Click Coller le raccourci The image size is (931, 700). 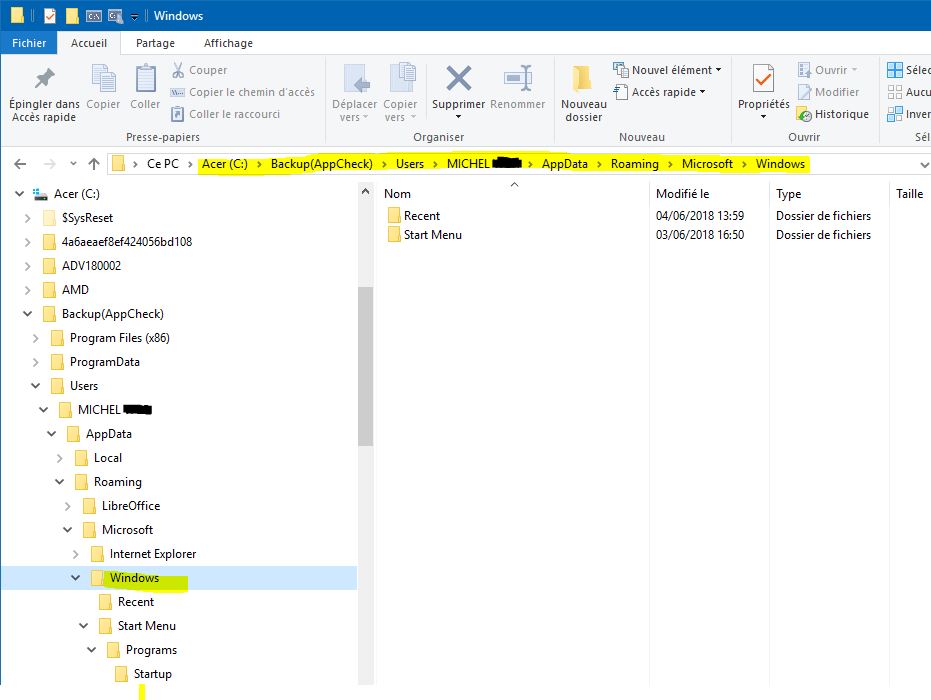(x=226, y=114)
